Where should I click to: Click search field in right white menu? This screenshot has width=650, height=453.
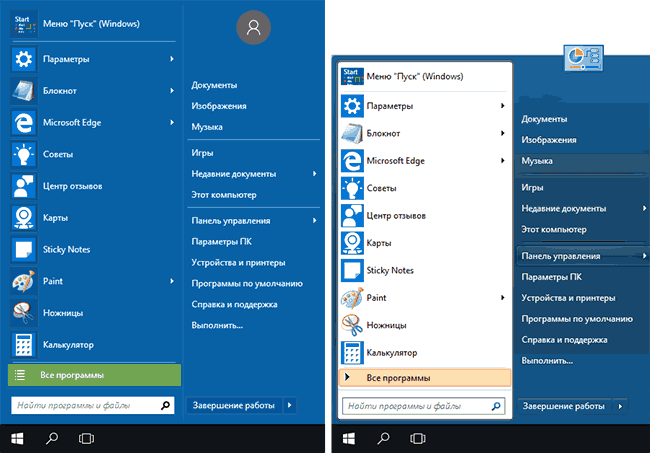coord(424,406)
